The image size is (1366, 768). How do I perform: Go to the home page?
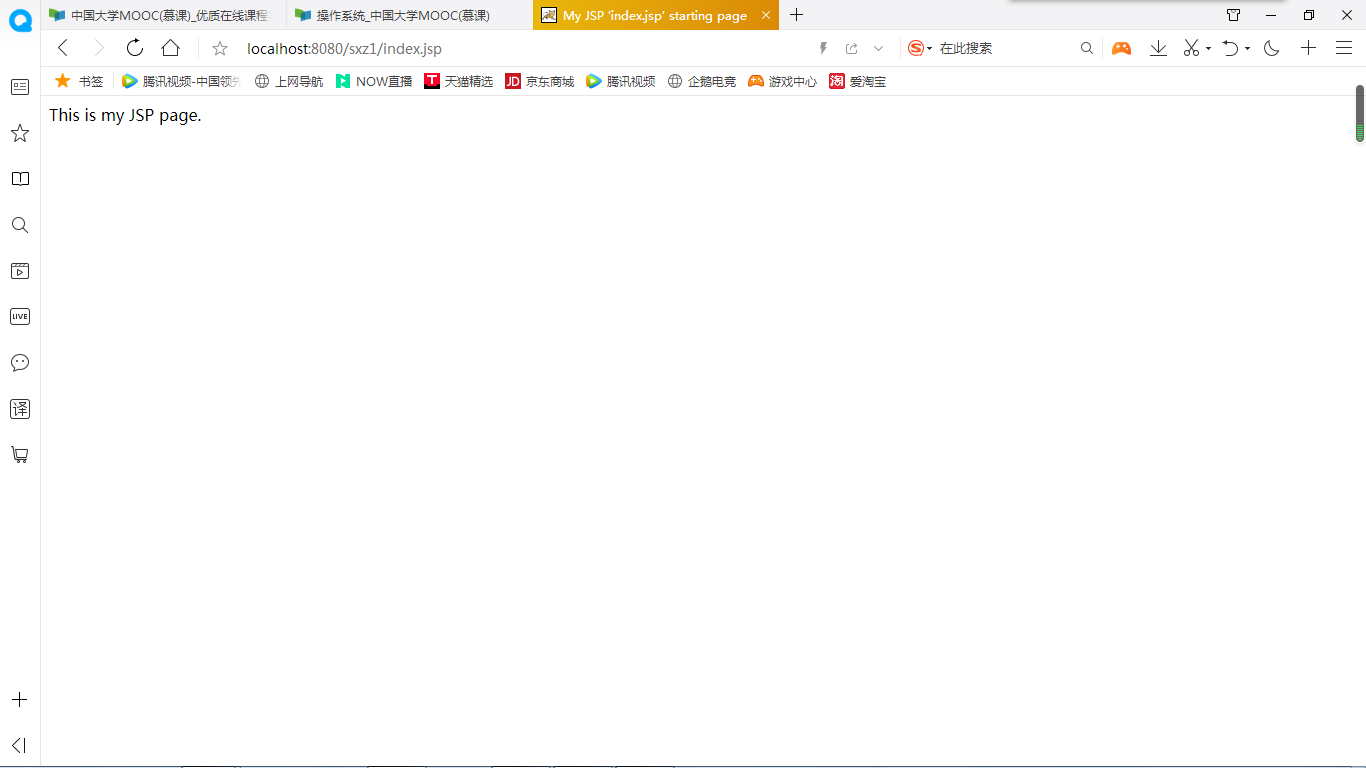pos(171,48)
